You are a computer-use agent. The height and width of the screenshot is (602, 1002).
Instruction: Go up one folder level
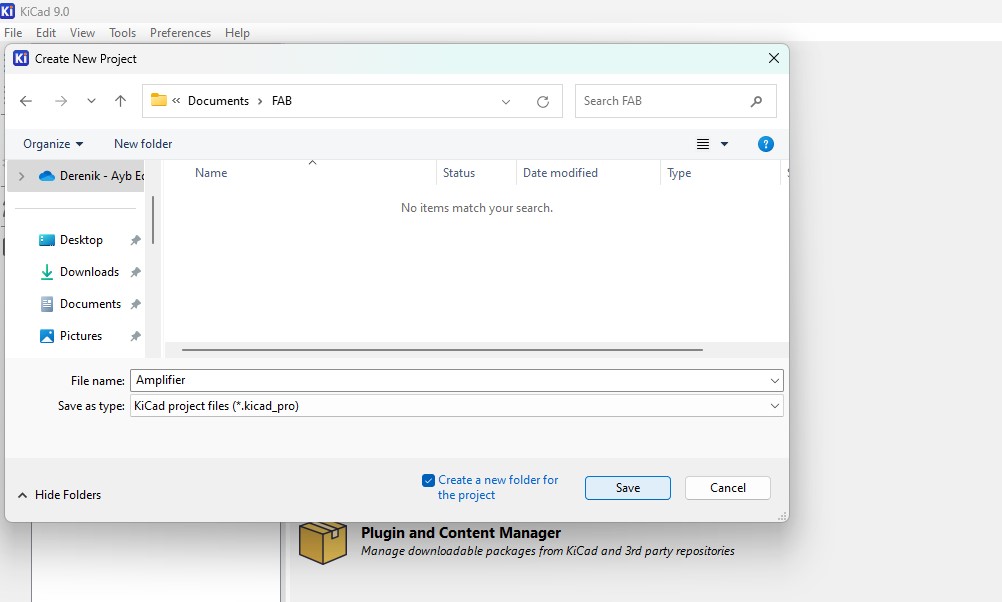[x=120, y=101]
